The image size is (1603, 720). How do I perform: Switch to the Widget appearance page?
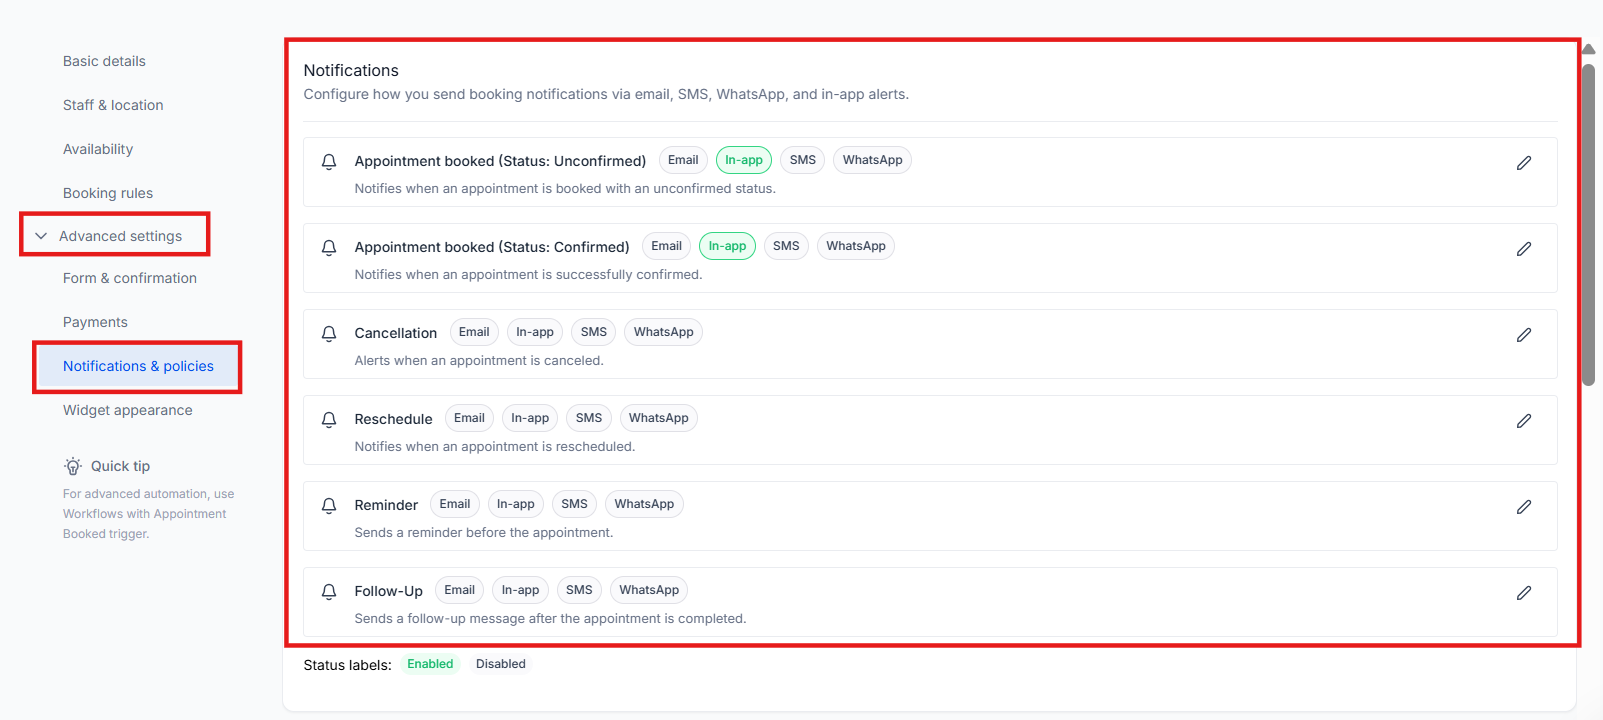[127, 410]
